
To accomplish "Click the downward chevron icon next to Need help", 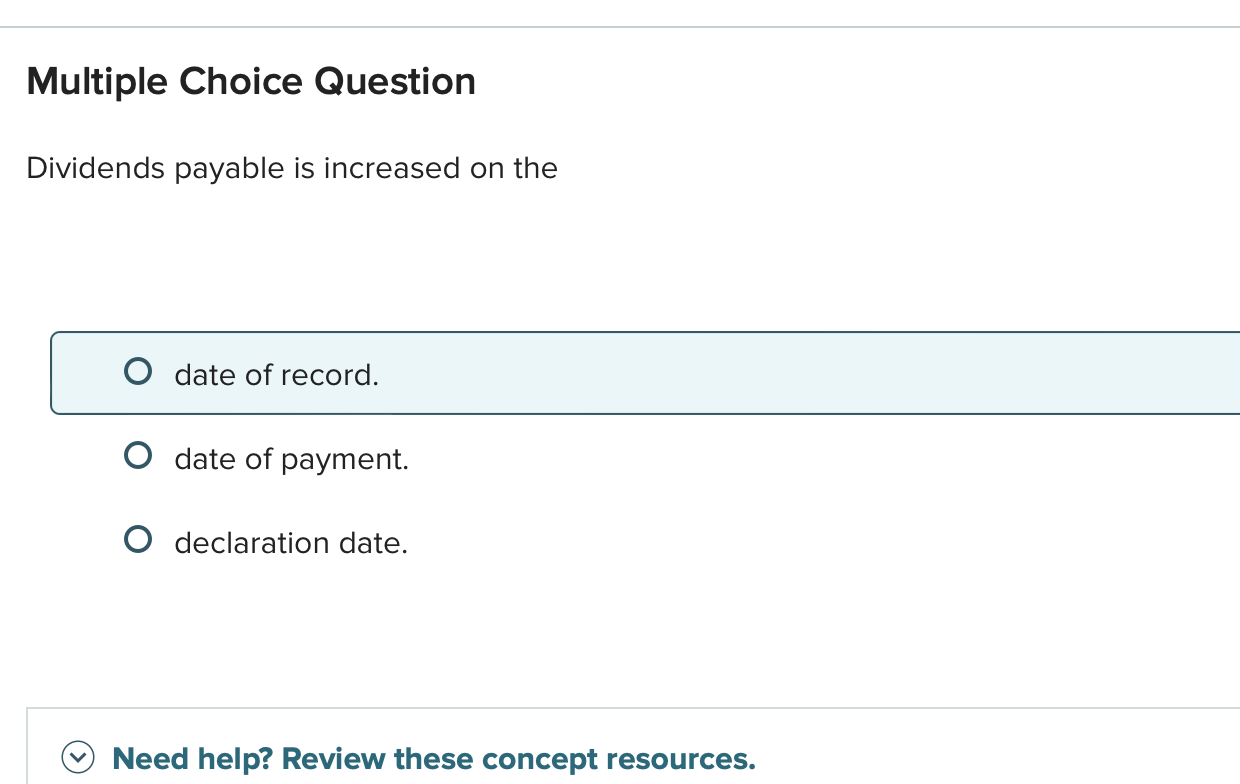I will pyautogui.click(x=79, y=759).
